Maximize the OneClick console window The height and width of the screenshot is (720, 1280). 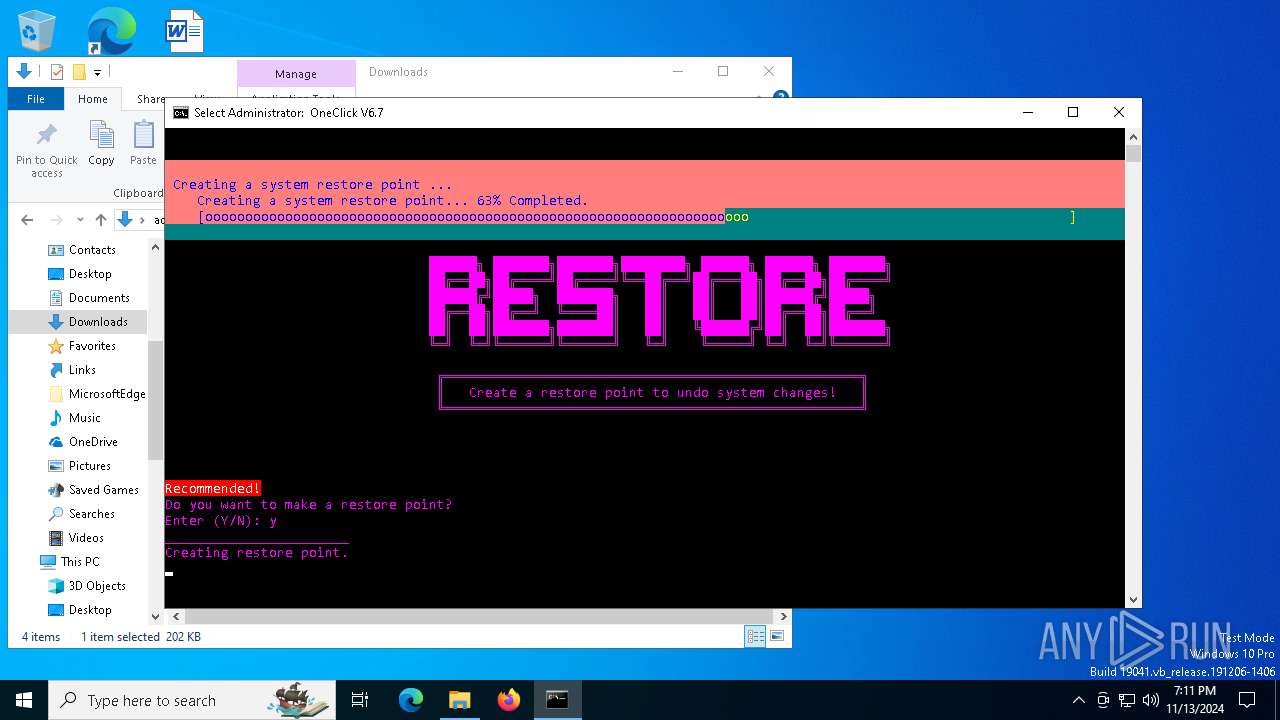[1073, 113]
